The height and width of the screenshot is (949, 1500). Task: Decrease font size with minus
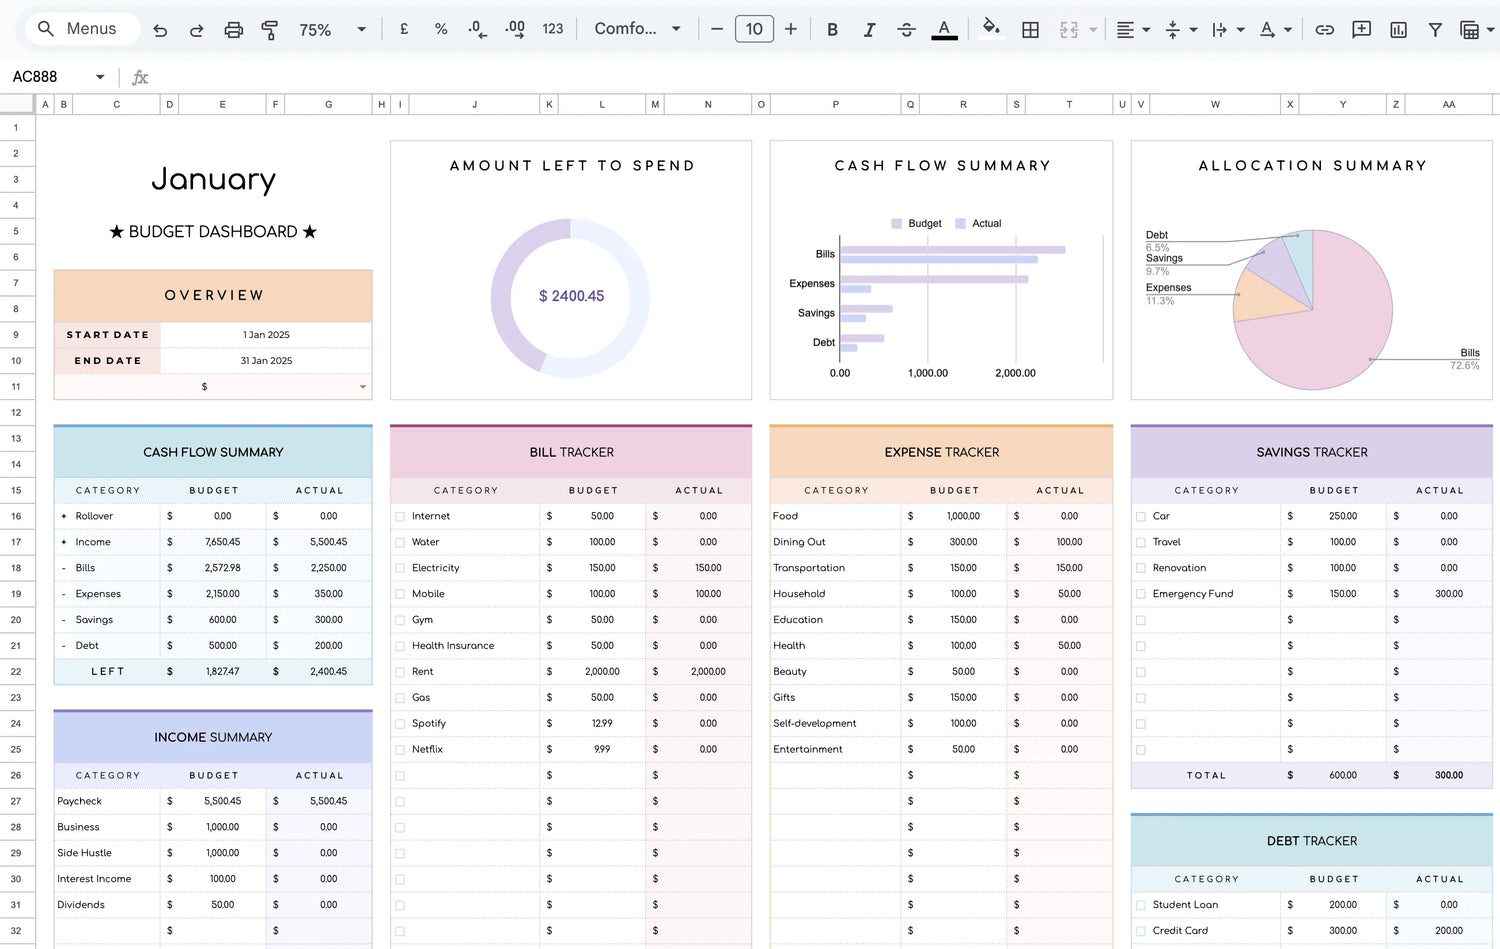[717, 29]
